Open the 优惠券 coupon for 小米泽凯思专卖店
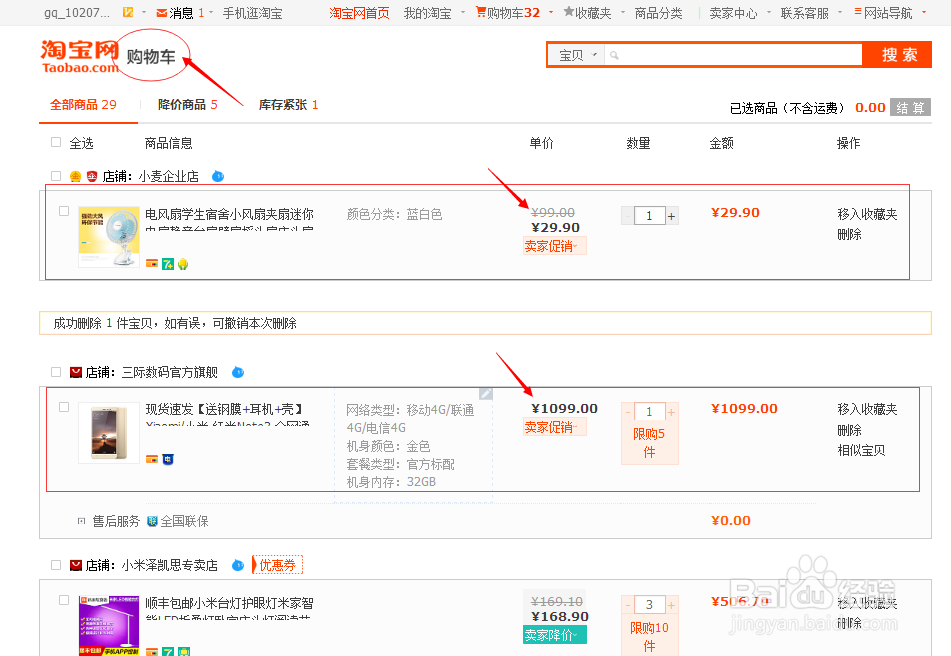 coord(278,565)
